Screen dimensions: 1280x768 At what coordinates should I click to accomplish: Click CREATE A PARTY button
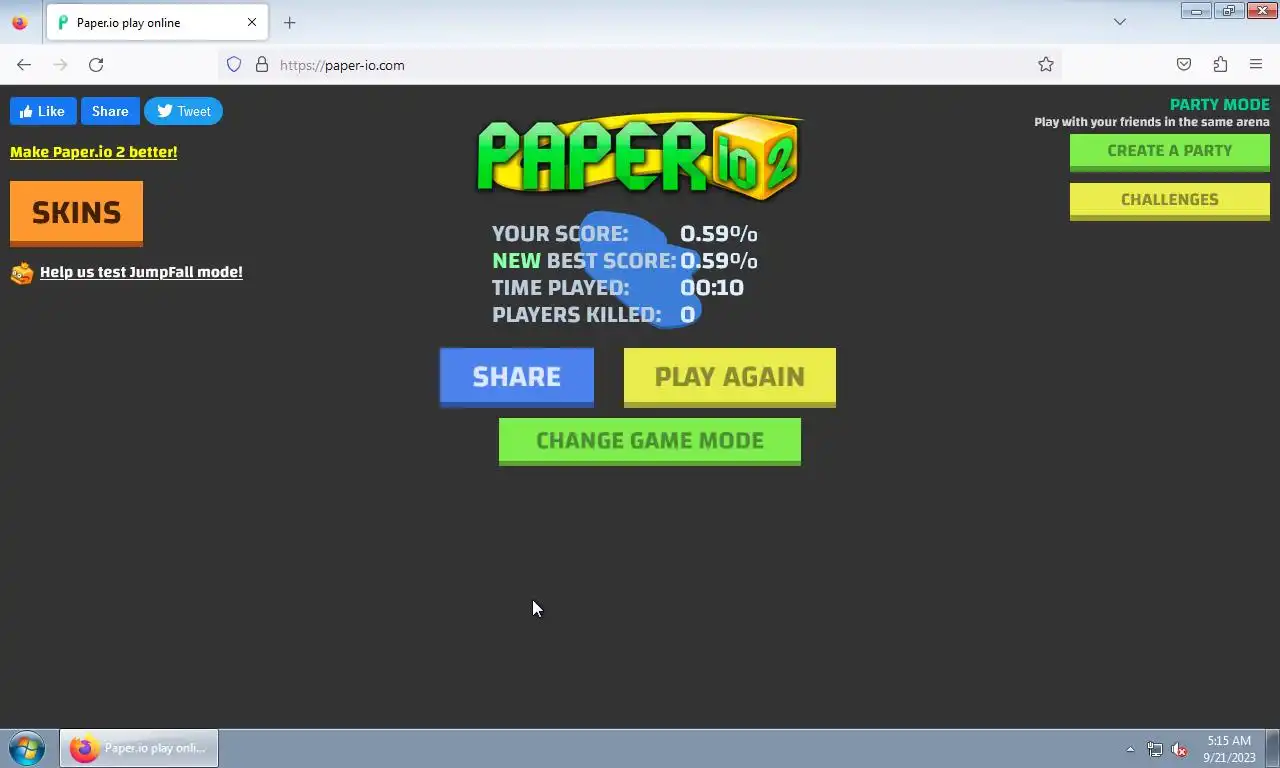click(1170, 151)
